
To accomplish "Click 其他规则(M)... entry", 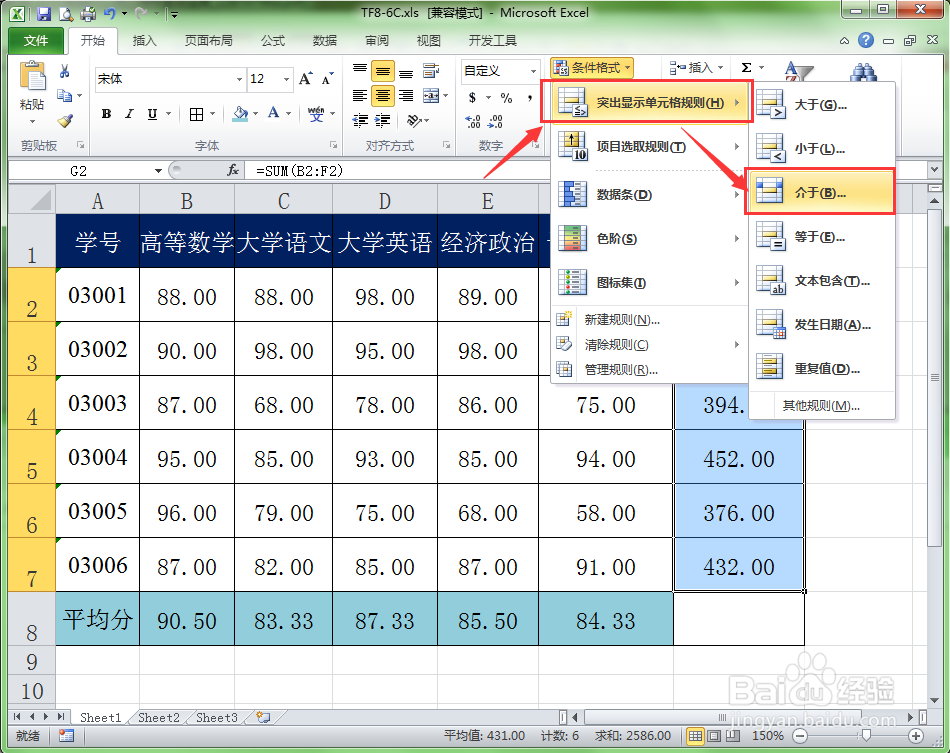I will point(821,406).
